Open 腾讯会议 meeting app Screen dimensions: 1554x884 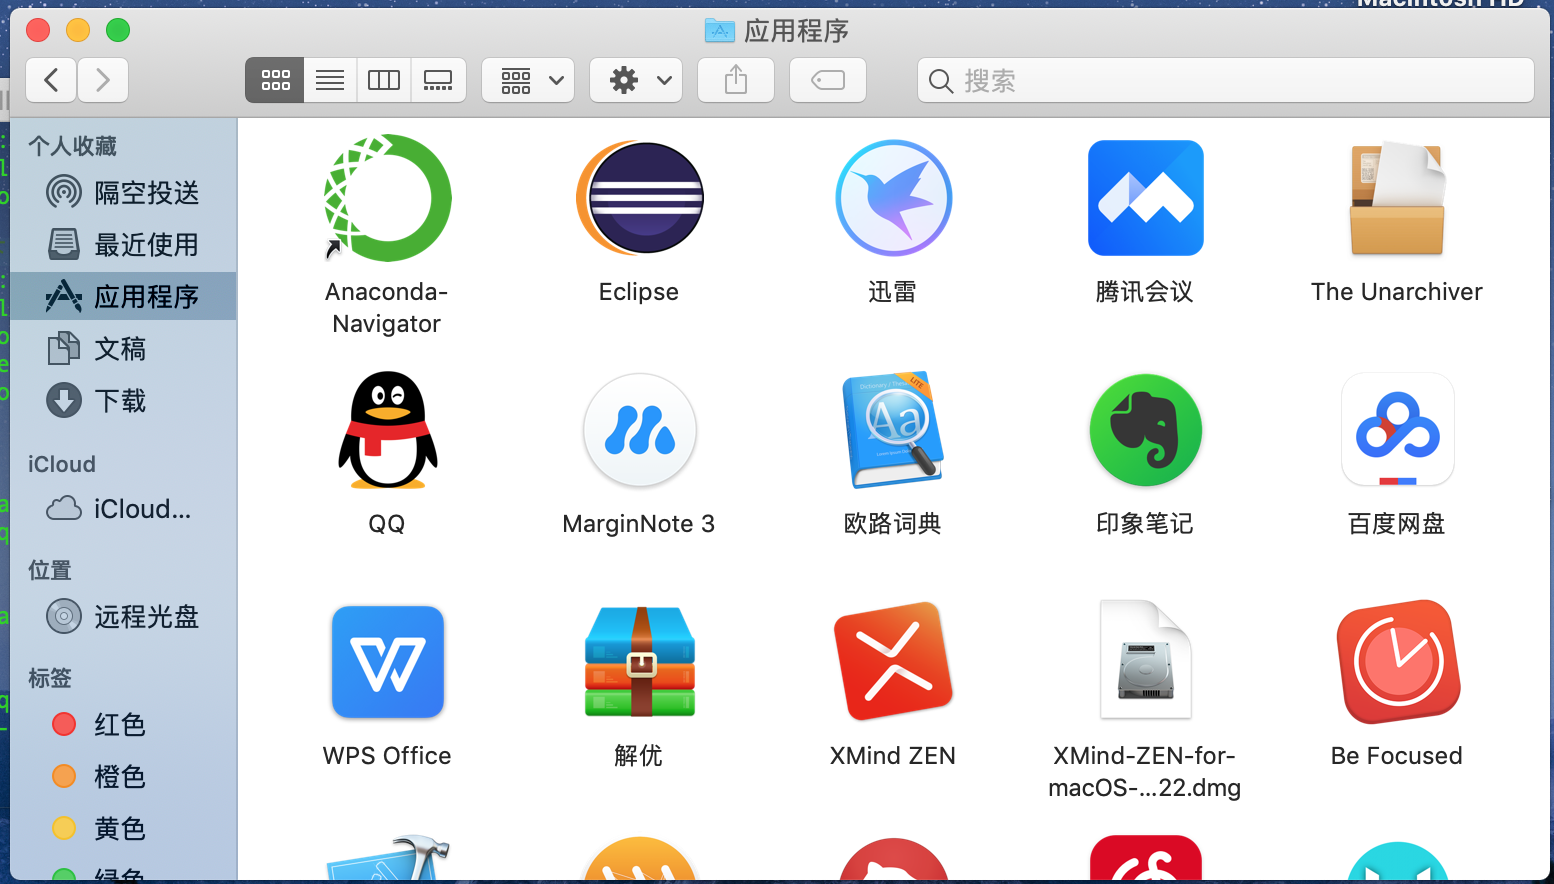click(x=1145, y=198)
